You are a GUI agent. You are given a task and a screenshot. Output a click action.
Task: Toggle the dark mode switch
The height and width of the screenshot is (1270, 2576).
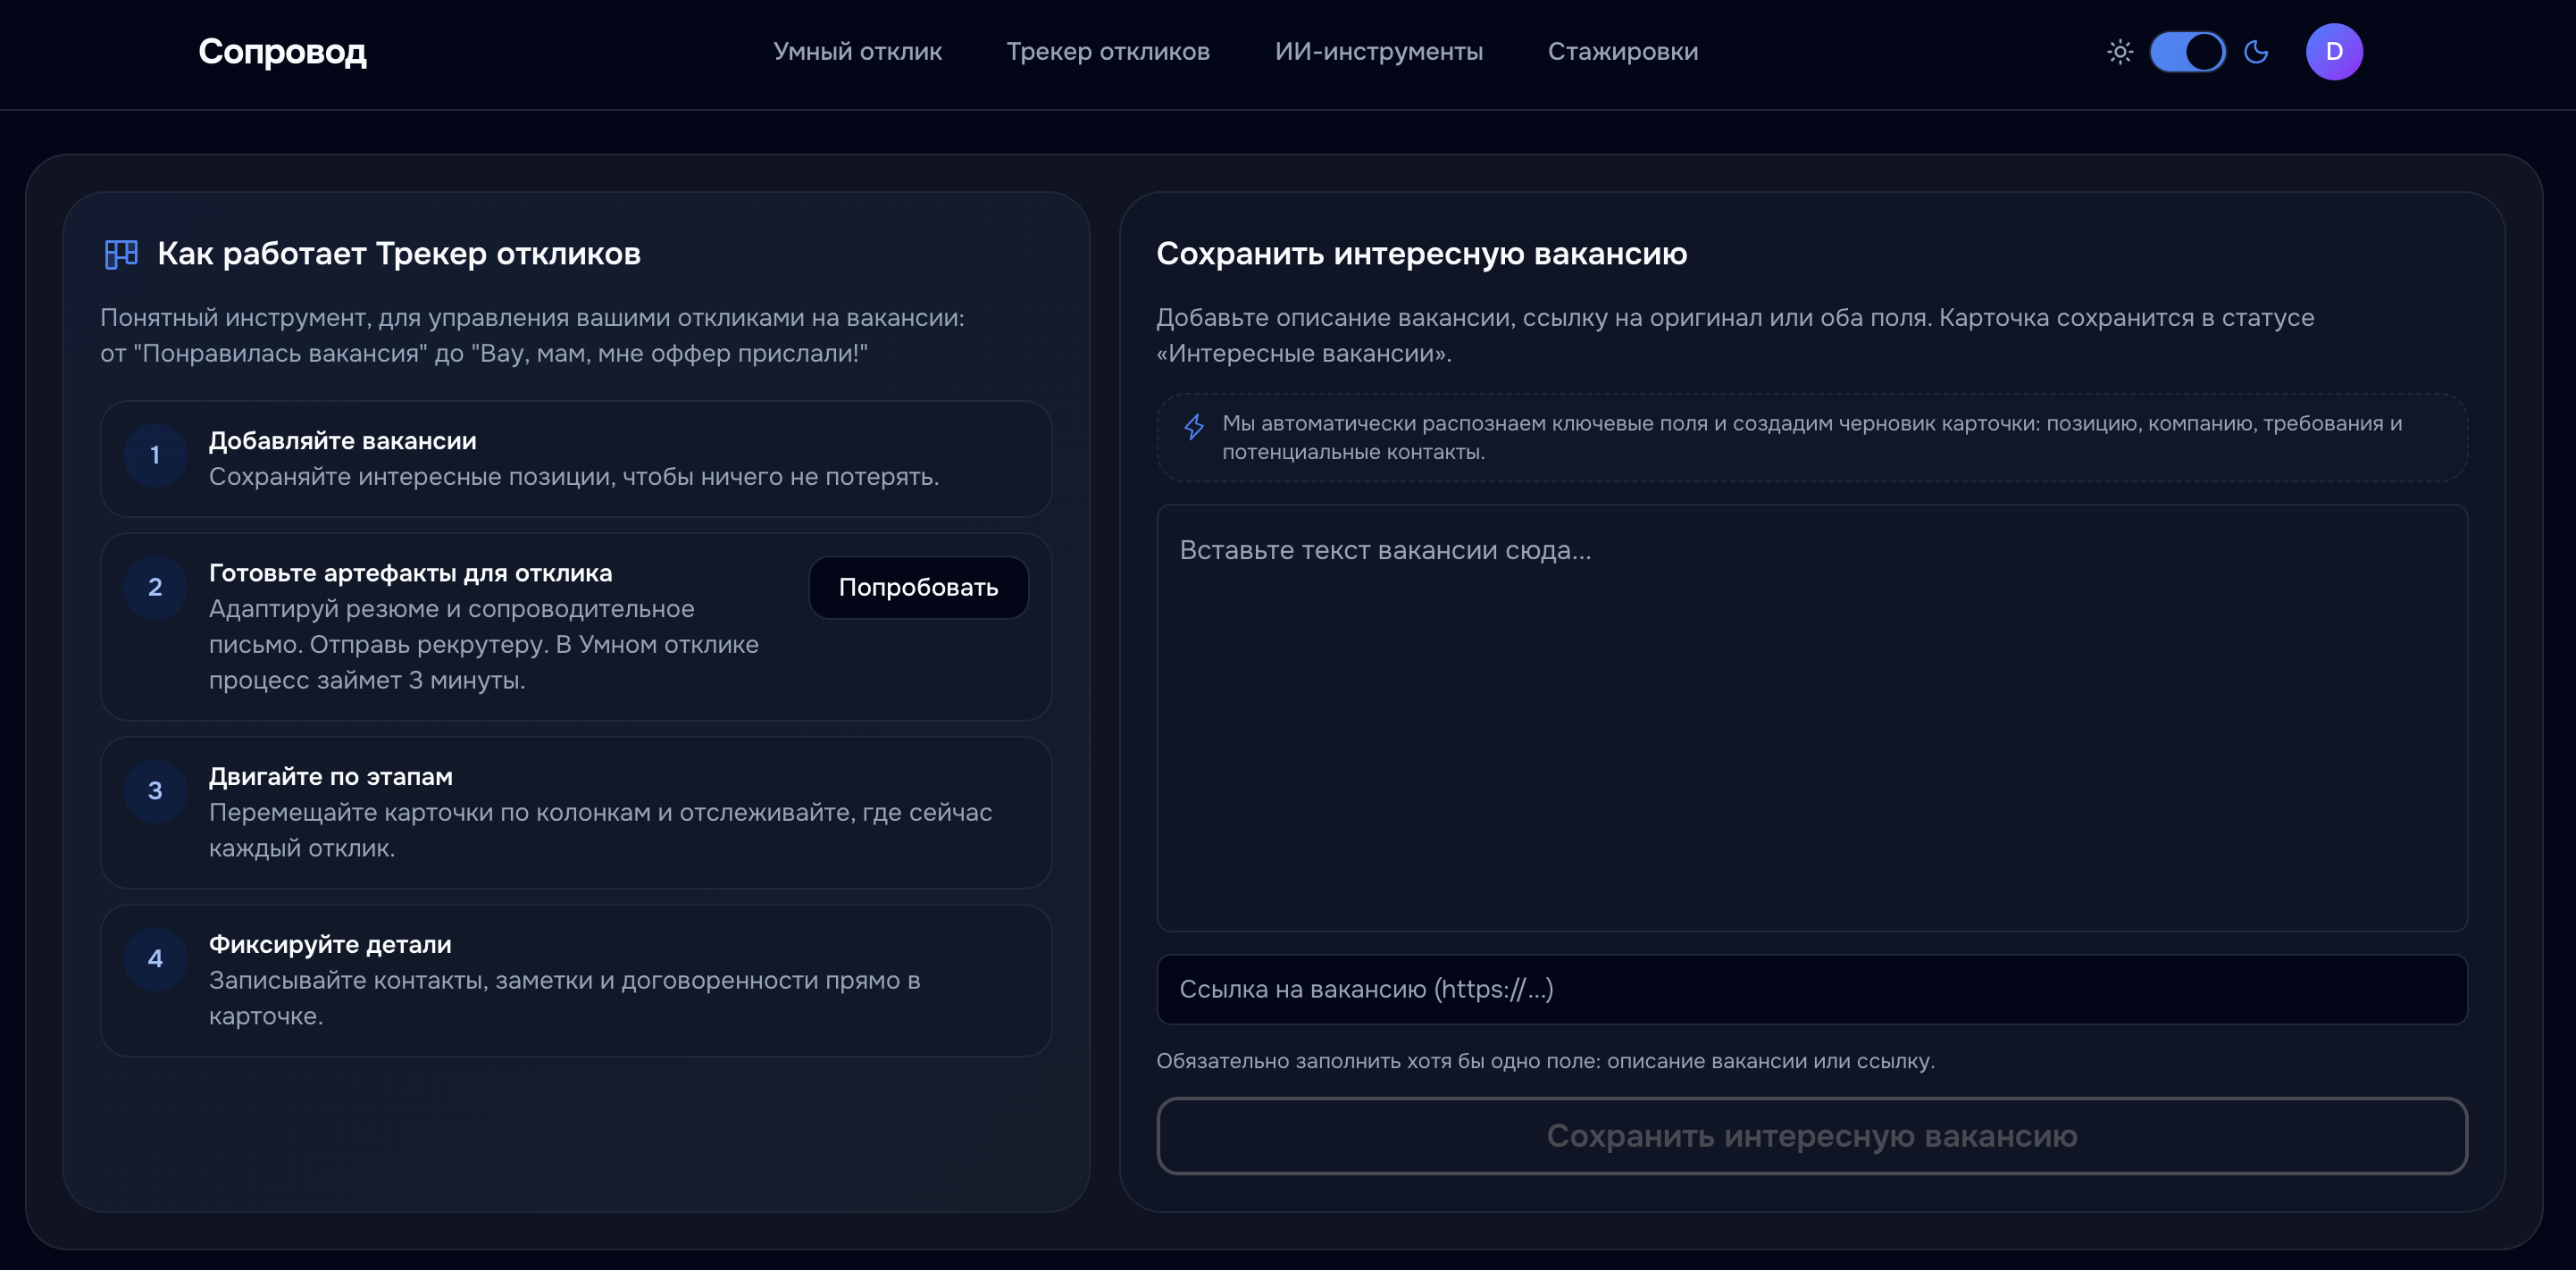(x=2188, y=52)
